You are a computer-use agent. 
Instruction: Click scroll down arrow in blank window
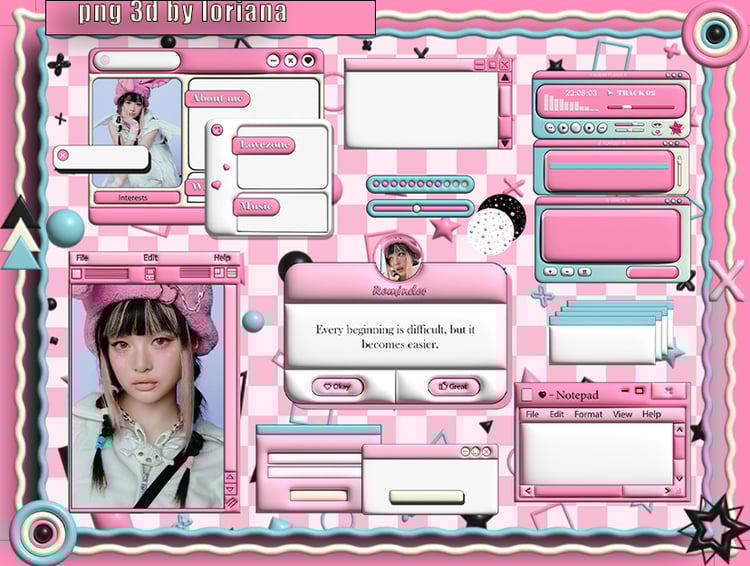click(505, 143)
